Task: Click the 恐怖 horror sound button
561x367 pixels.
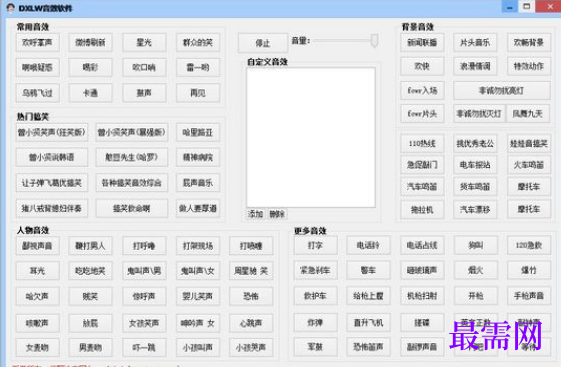Action: (x=251, y=296)
